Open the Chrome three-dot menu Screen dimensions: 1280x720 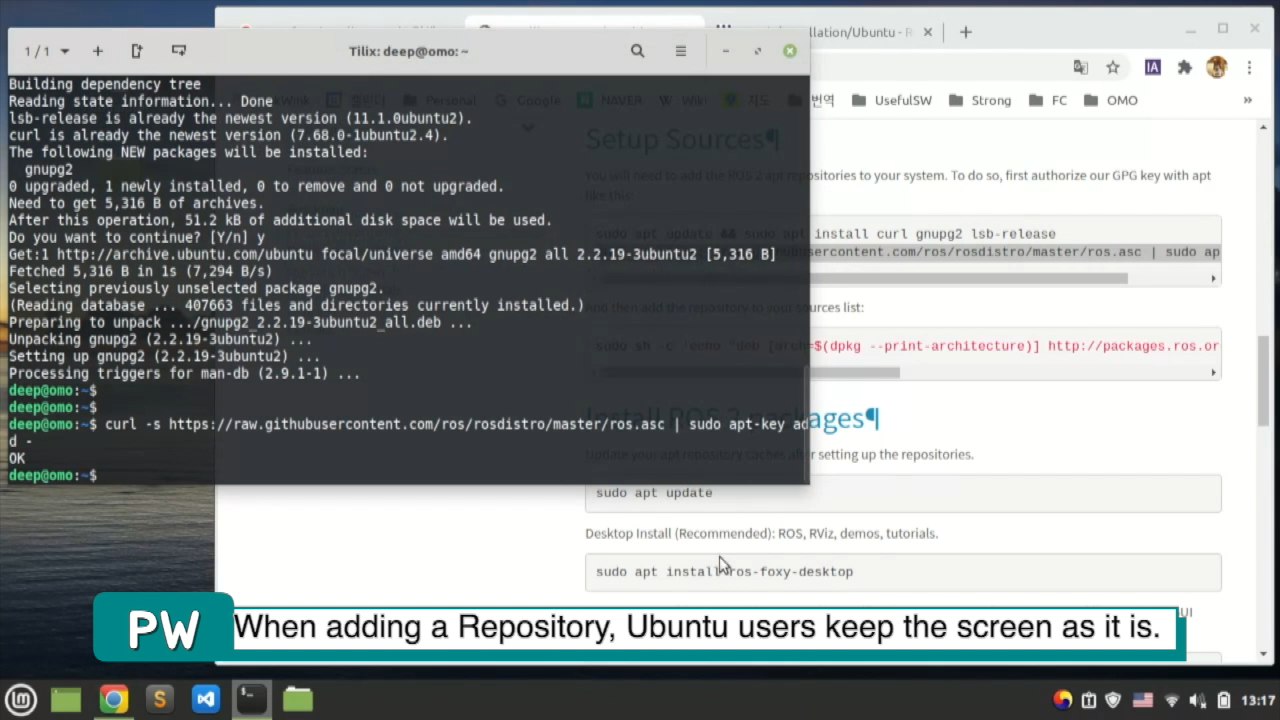[x=1249, y=67]
